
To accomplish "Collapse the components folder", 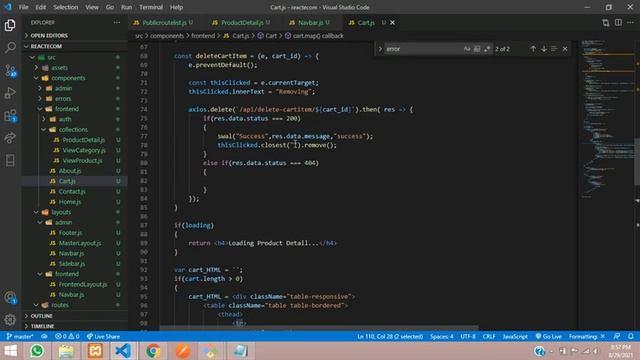I will coord(68,78).
